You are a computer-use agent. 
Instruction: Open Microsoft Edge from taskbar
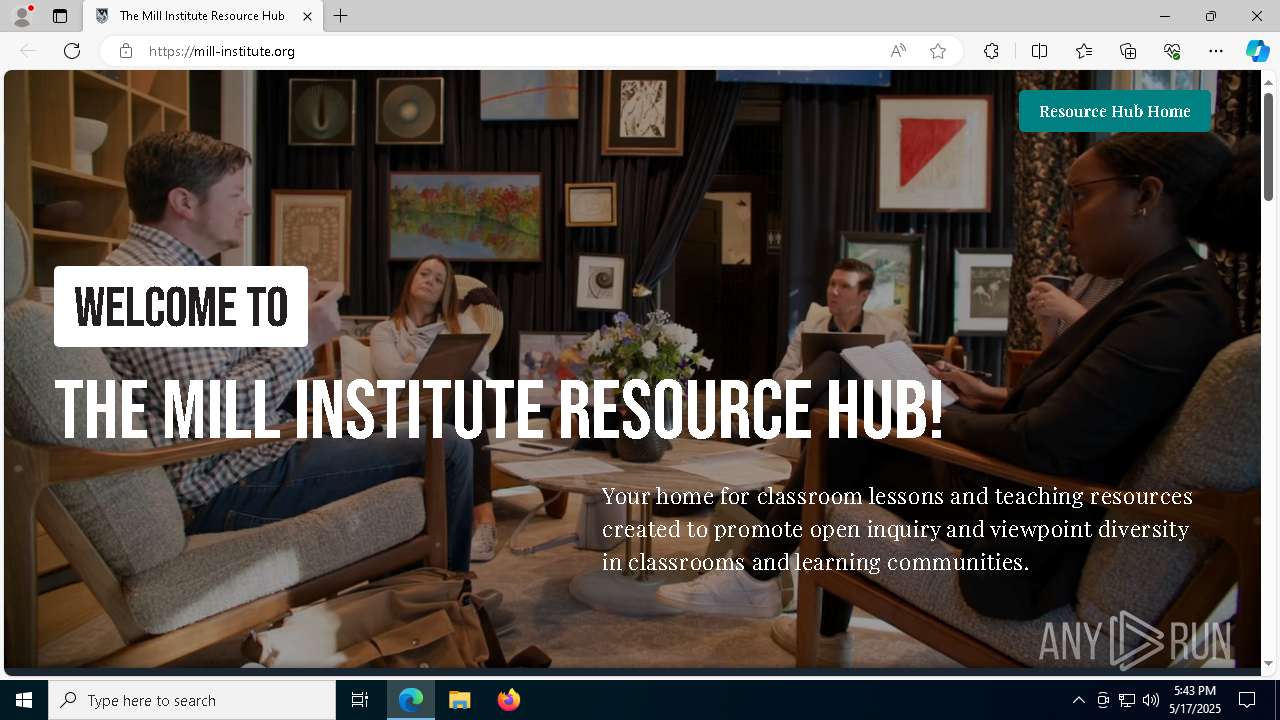click(x=411, y=700)
